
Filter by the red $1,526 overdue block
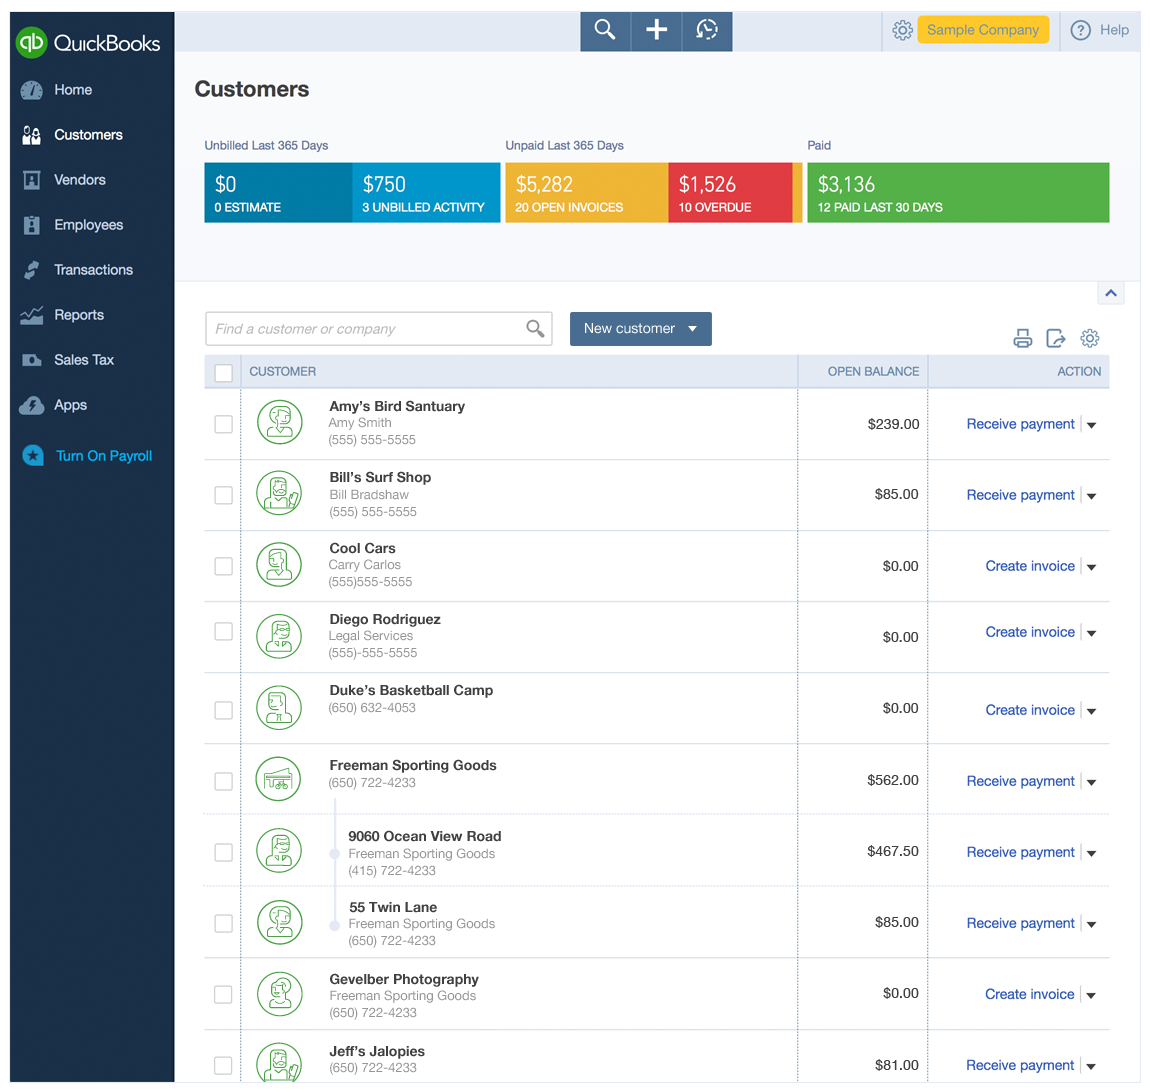pyautogui.click(x=730, y=193)
